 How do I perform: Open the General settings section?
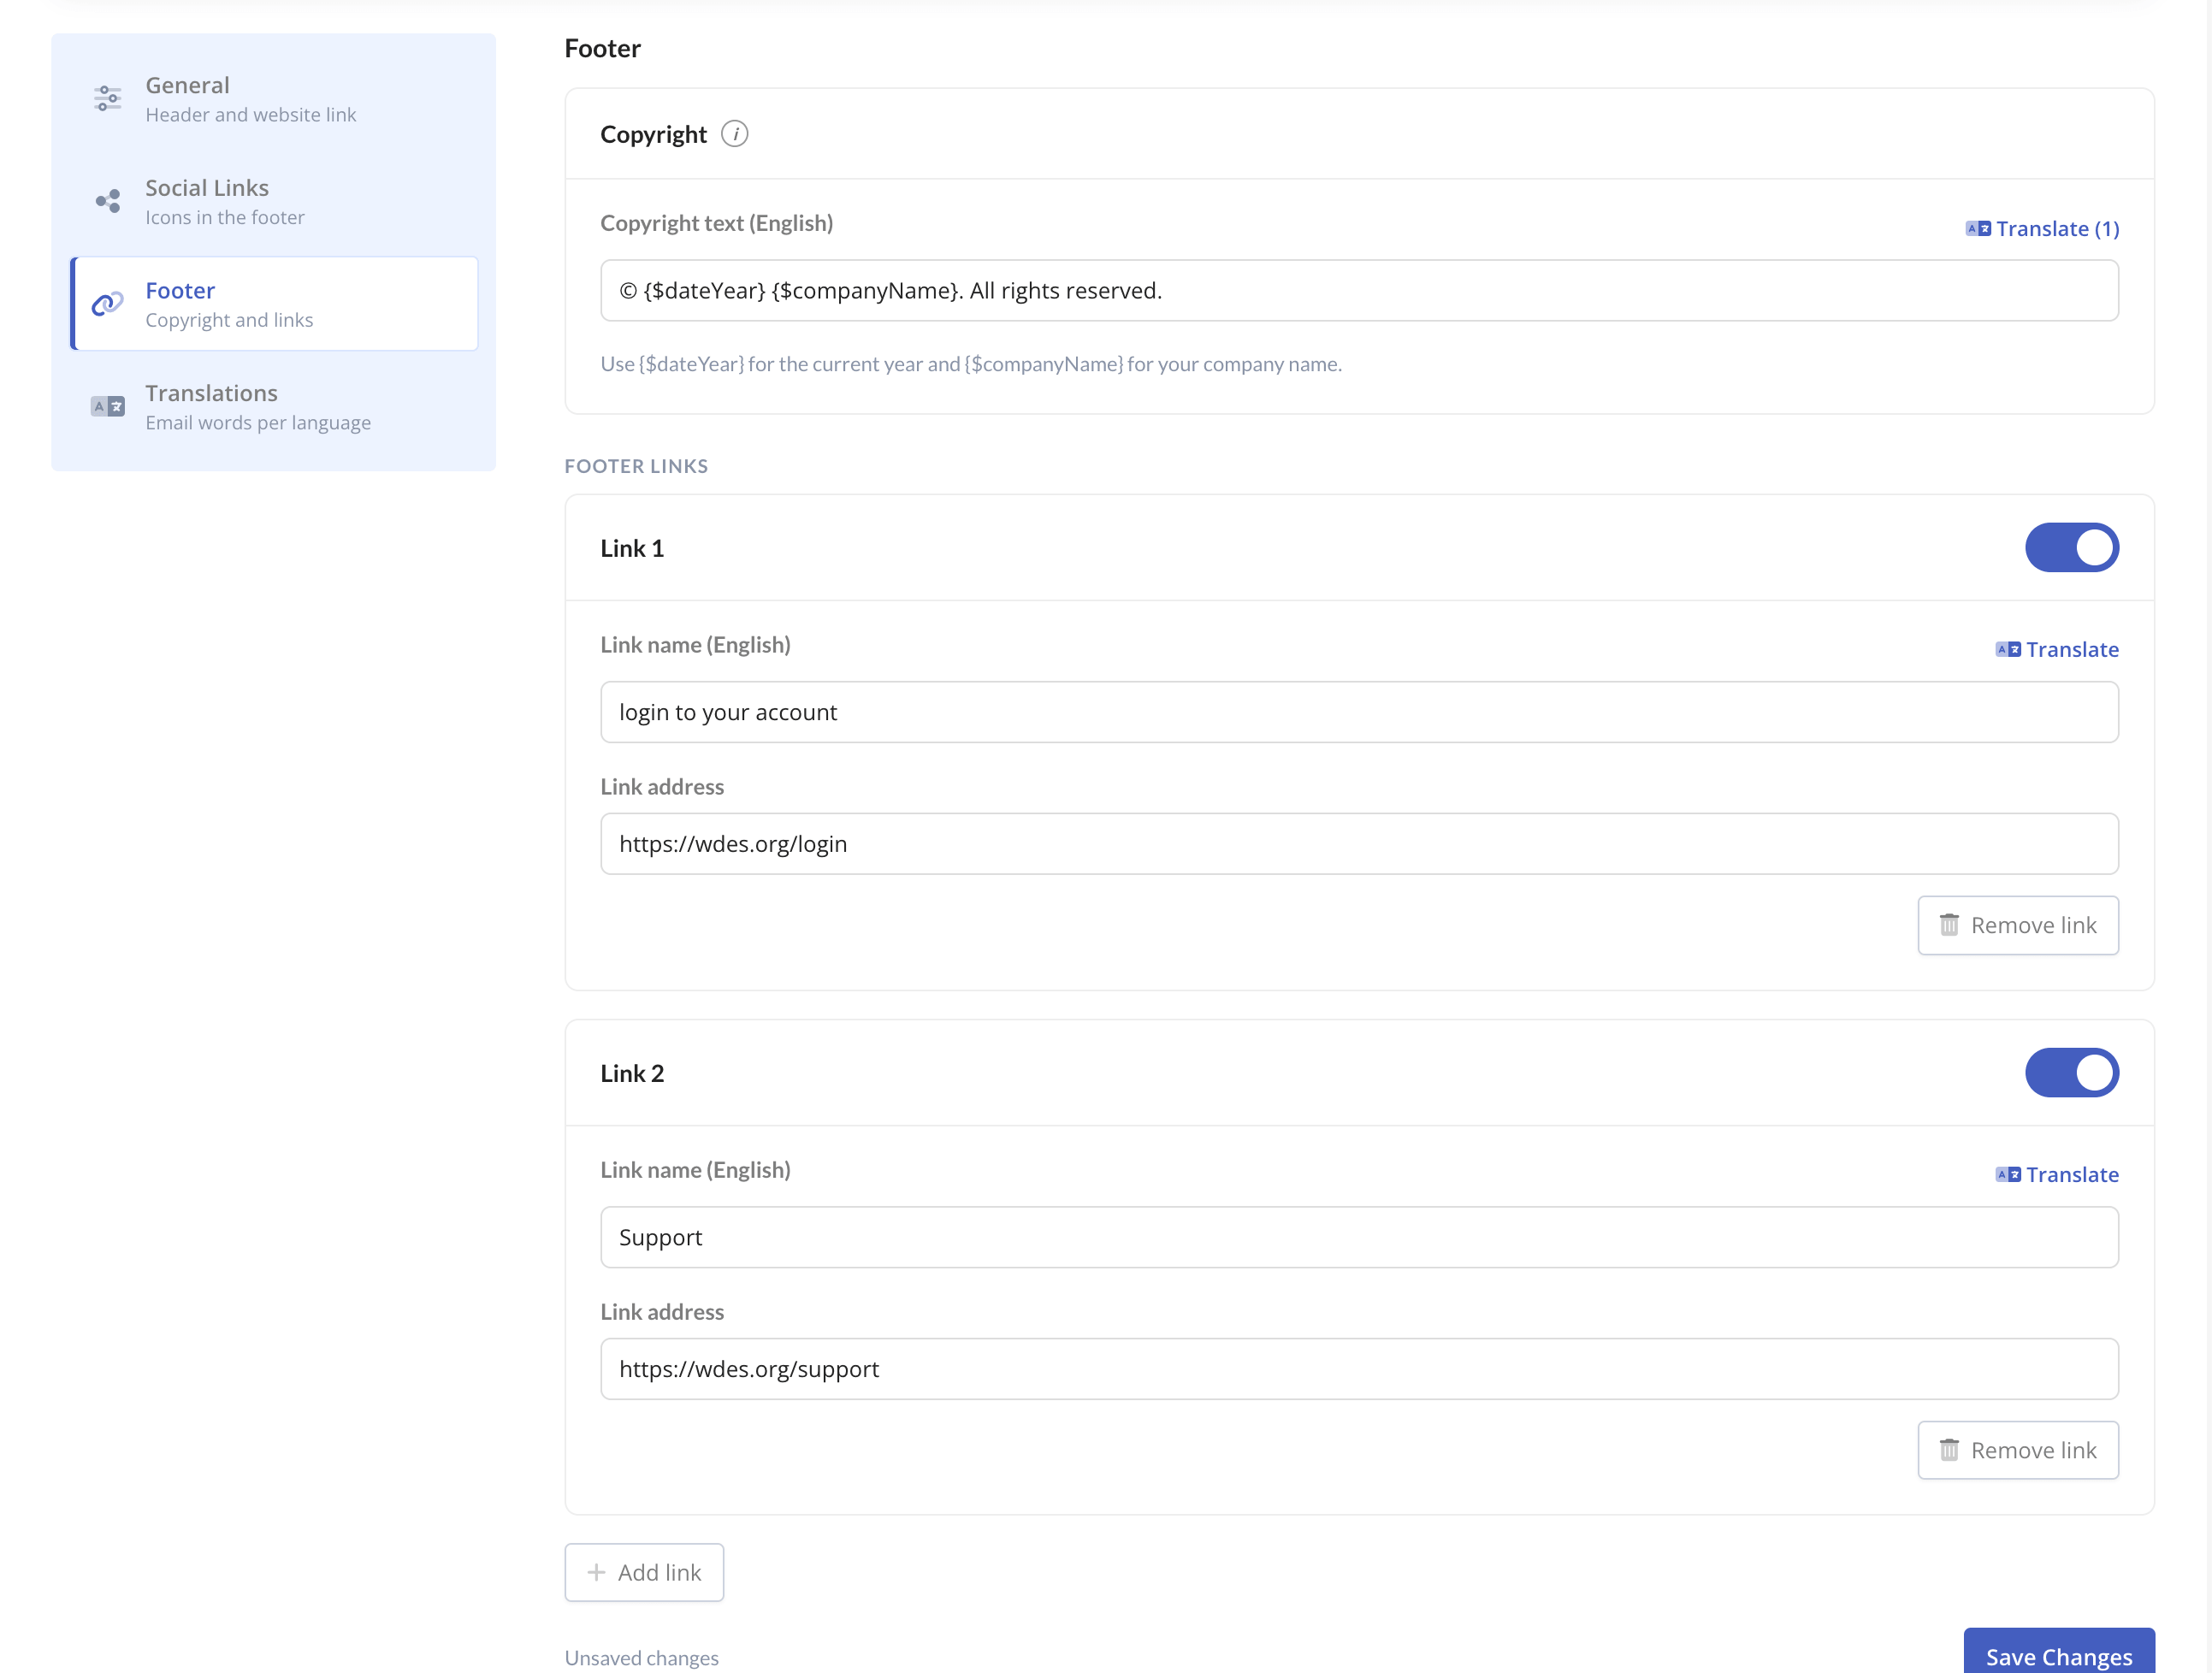pyautogui.click(x=274, y=99)
